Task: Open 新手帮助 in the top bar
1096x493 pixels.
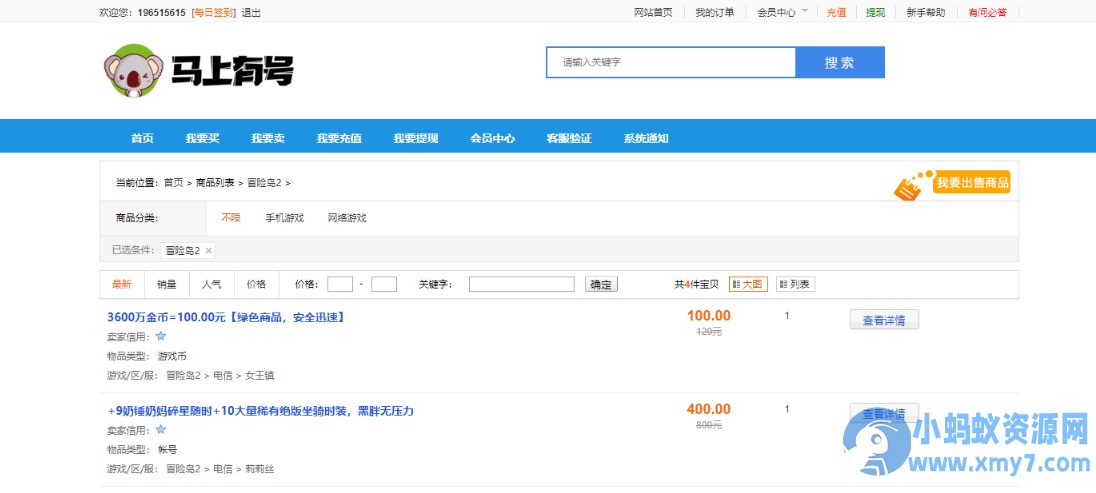Action: tap(925, 13)
